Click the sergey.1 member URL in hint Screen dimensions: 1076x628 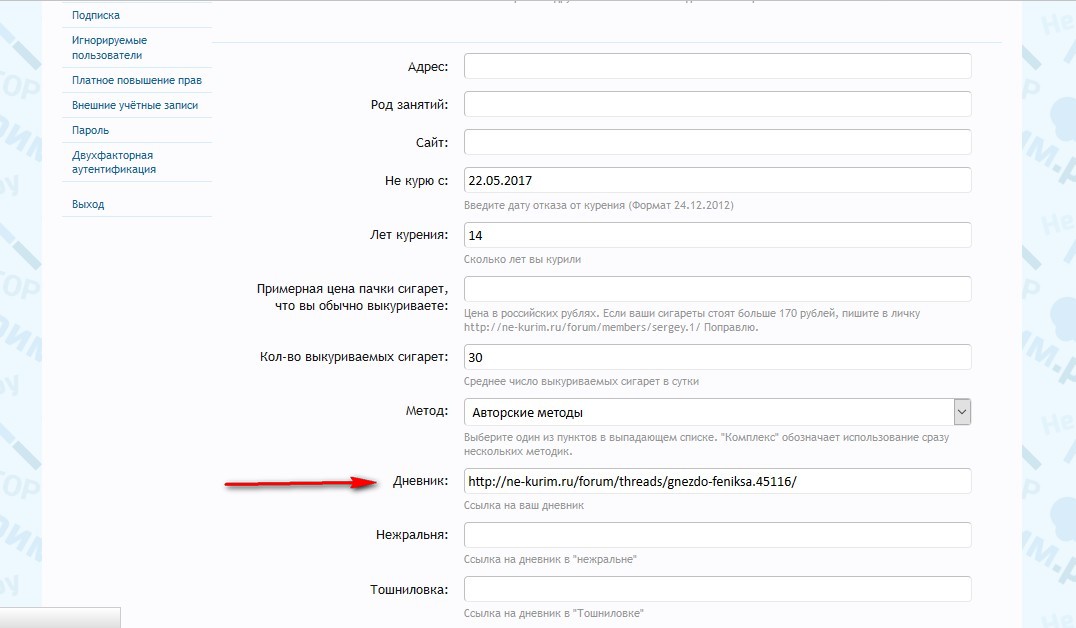(582, 327)
